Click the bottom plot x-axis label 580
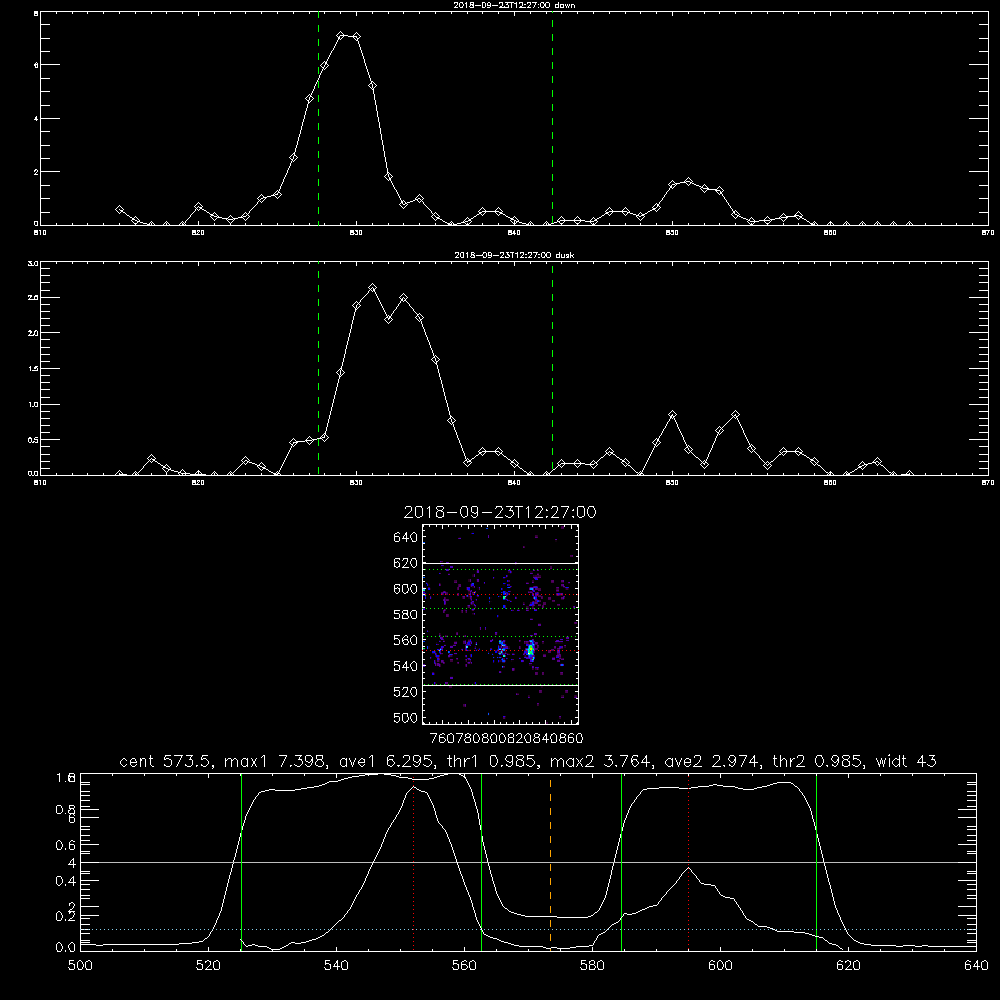 point(592,966)
